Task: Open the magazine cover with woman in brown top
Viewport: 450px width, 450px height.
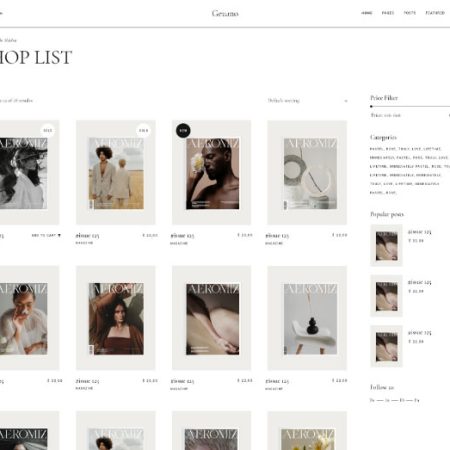Action: point(116,319)
